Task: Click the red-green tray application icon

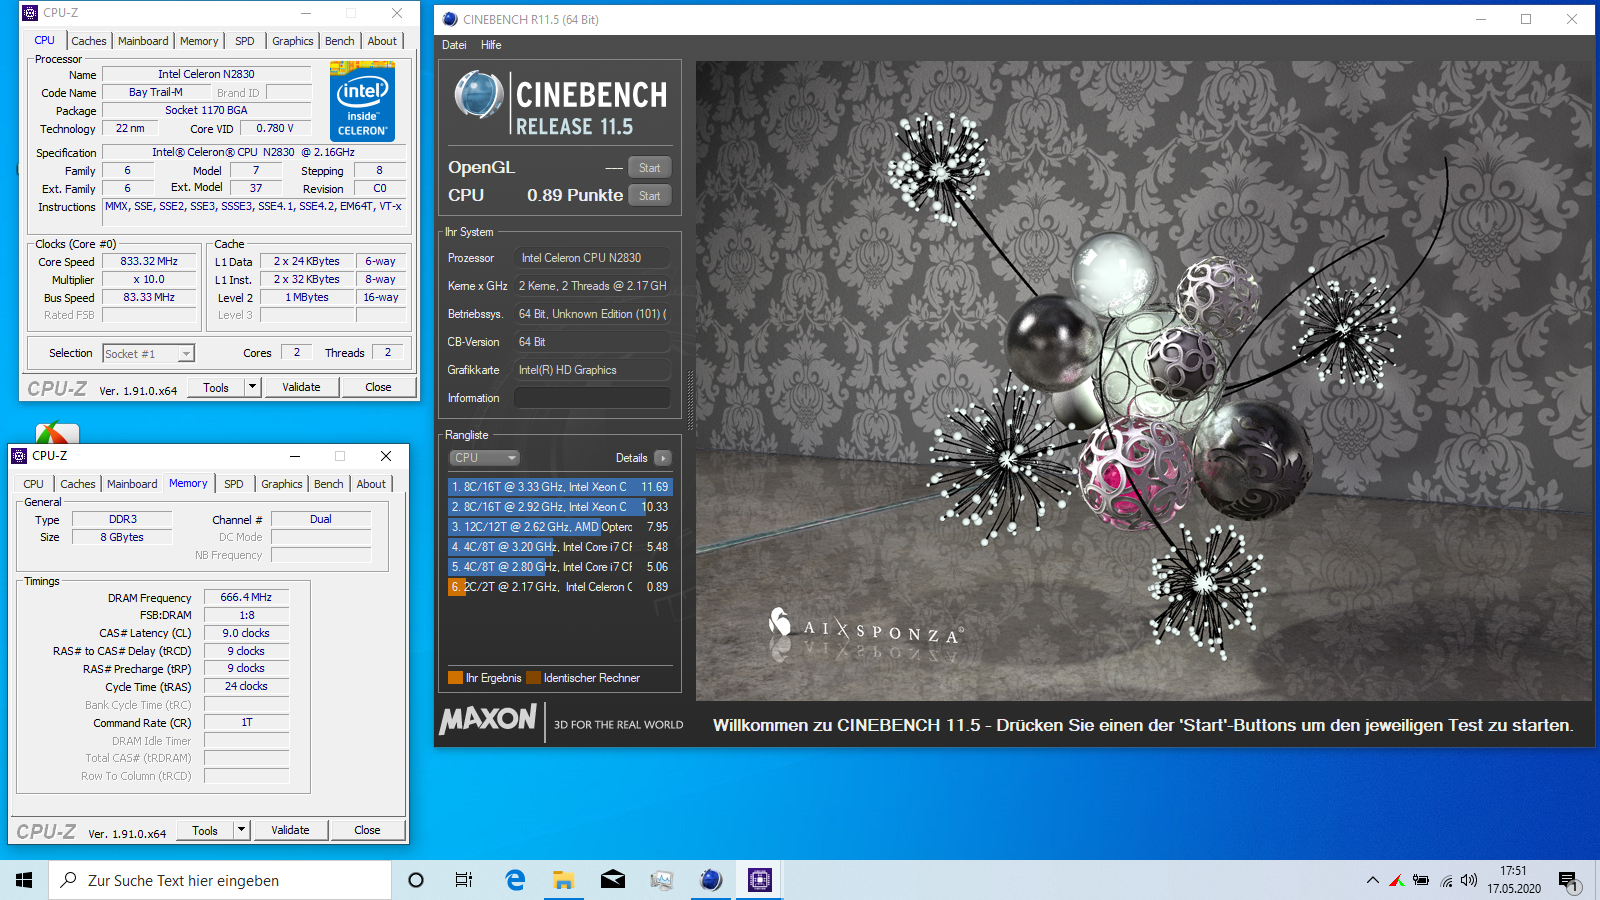Action: pos(1396,880)
